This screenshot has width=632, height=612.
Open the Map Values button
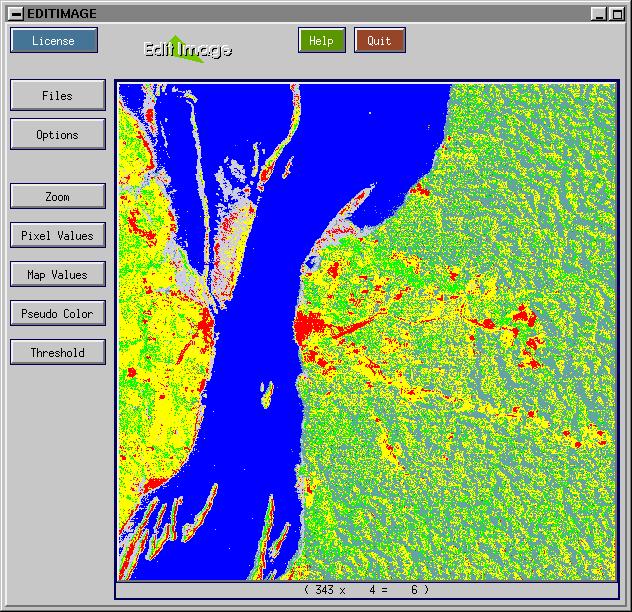(58, 274)
